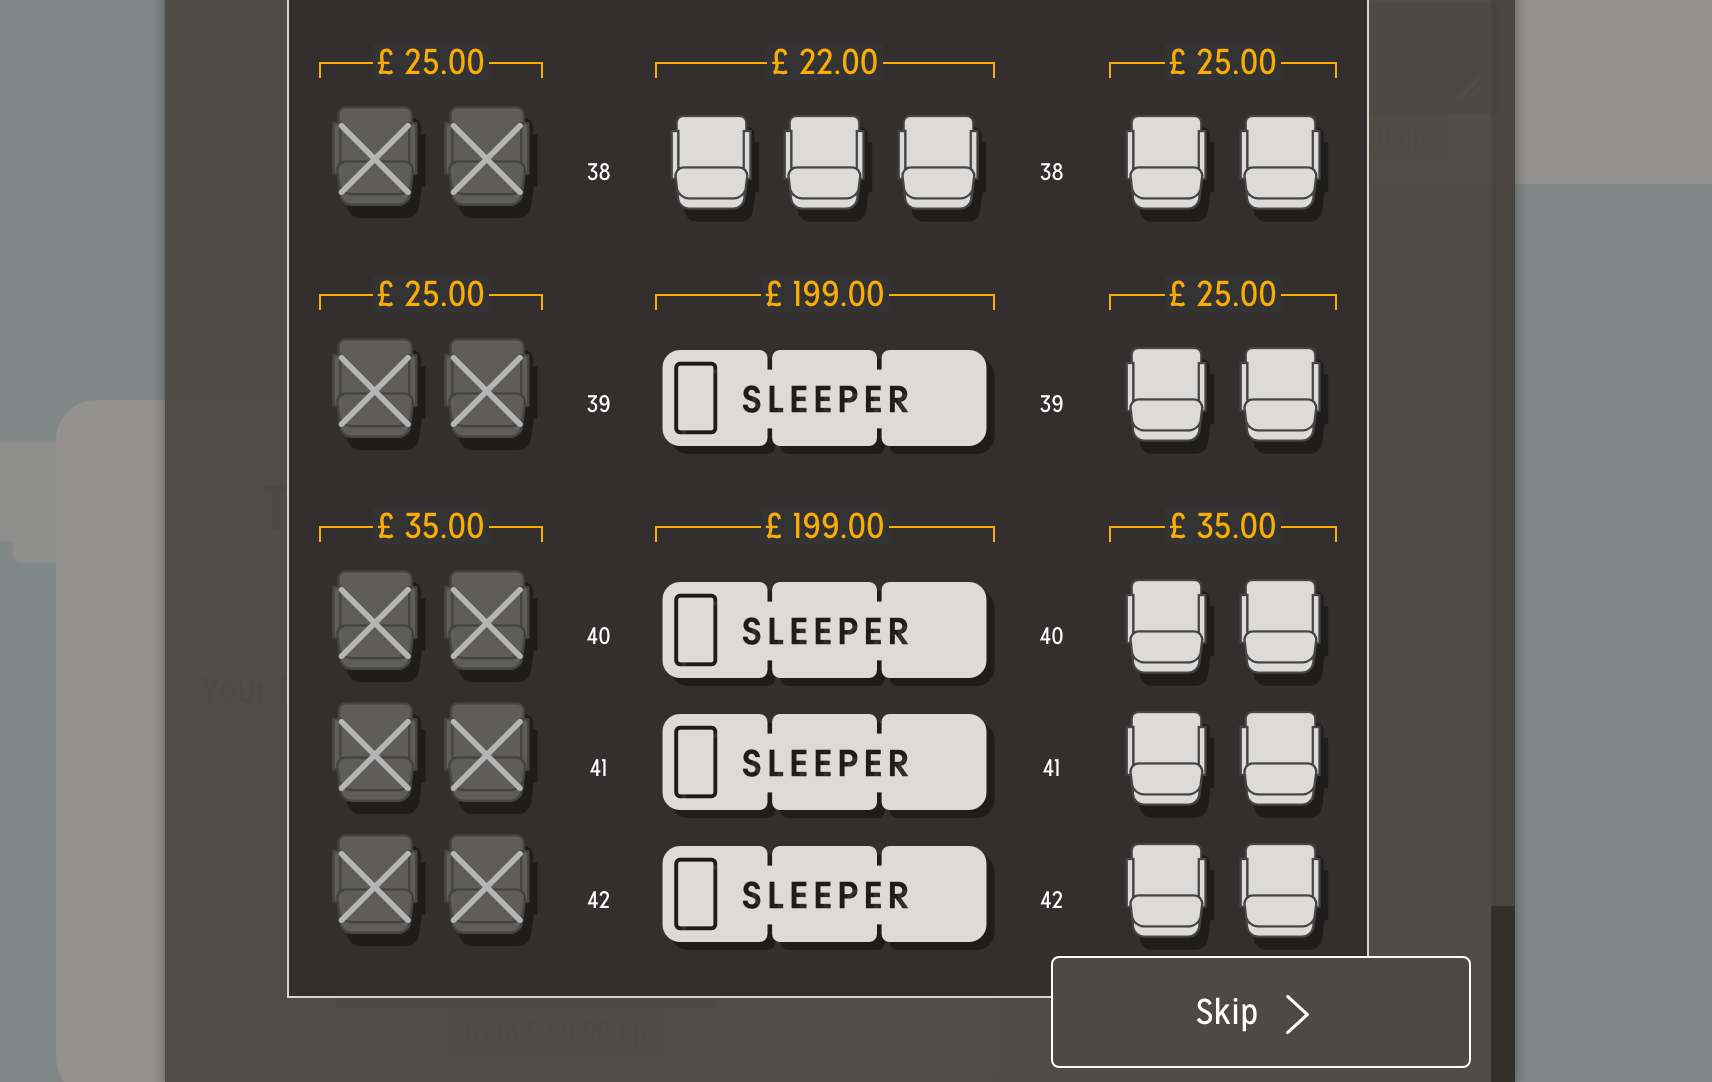Select the right-side inner seat in row 40
The height and width of the screenshot is (1082, 1712).
pyautogui.click(x=1166, y=627)
